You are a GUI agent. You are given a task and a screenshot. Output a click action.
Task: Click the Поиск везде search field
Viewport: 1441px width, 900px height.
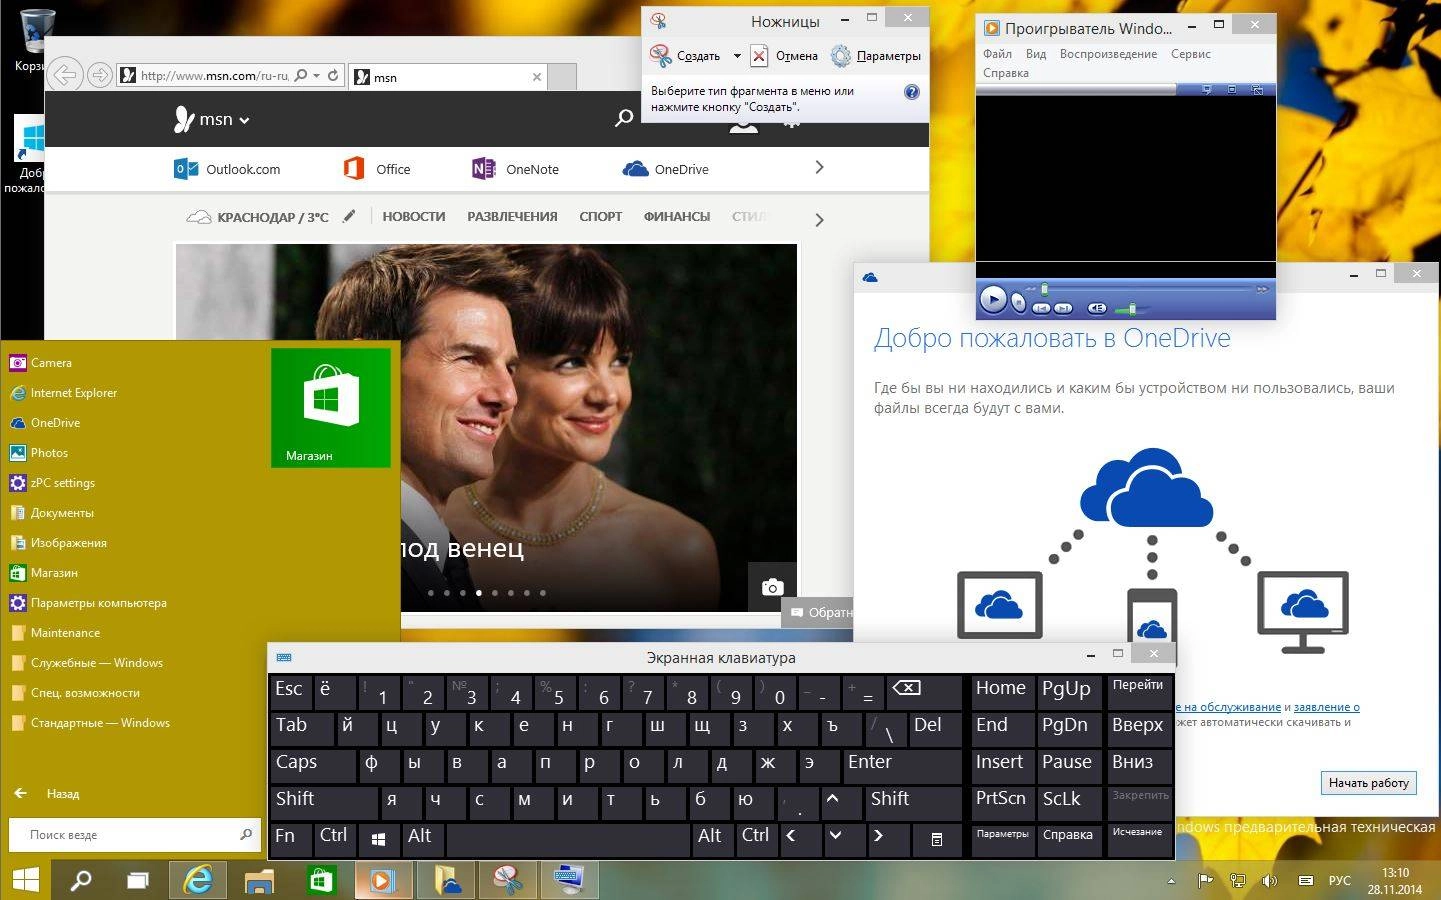[x=133, y=834]
